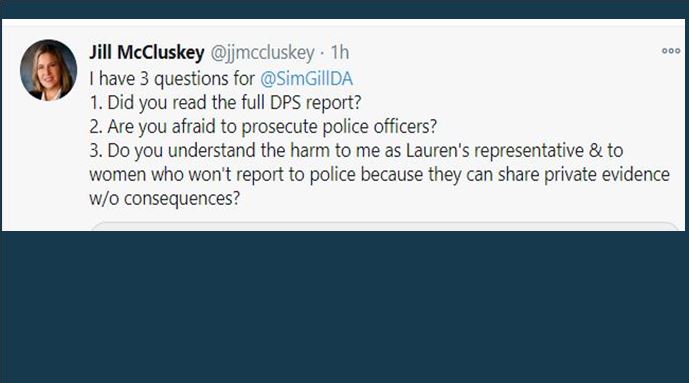Click the "I have 3 questions for" text

tap(172, 79)
